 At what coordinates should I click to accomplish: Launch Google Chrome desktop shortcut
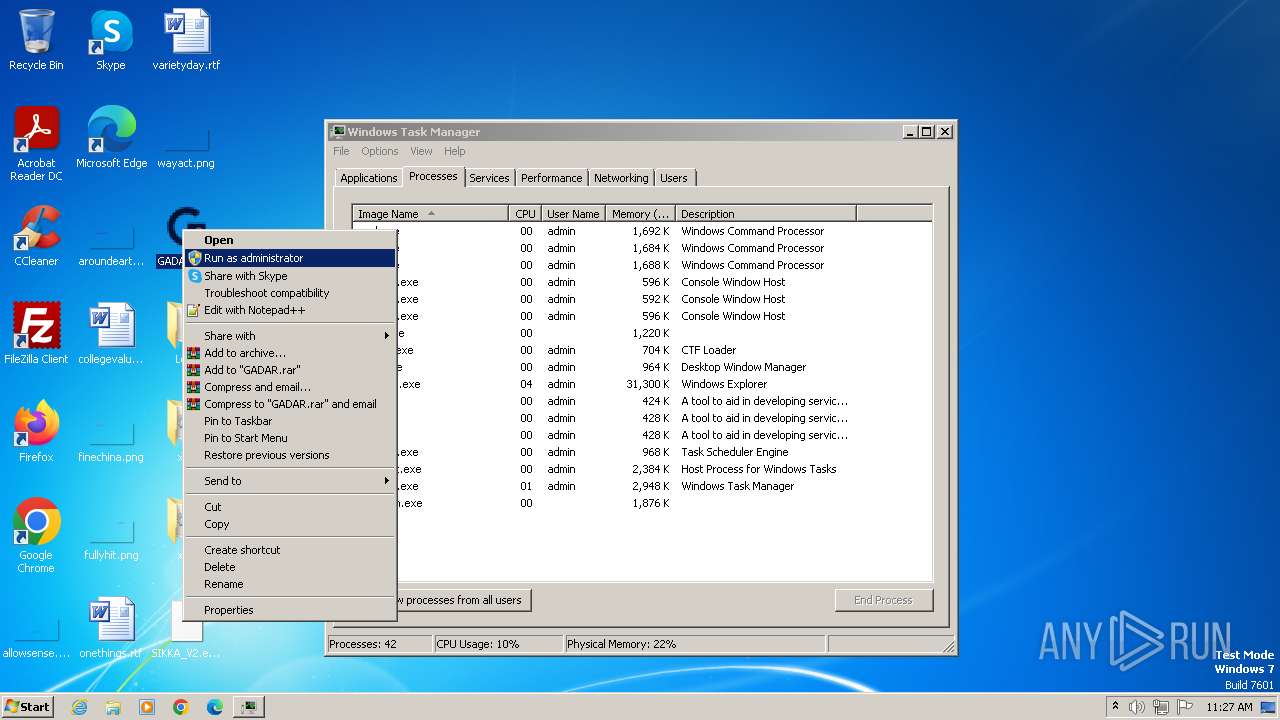coord(36,536)
